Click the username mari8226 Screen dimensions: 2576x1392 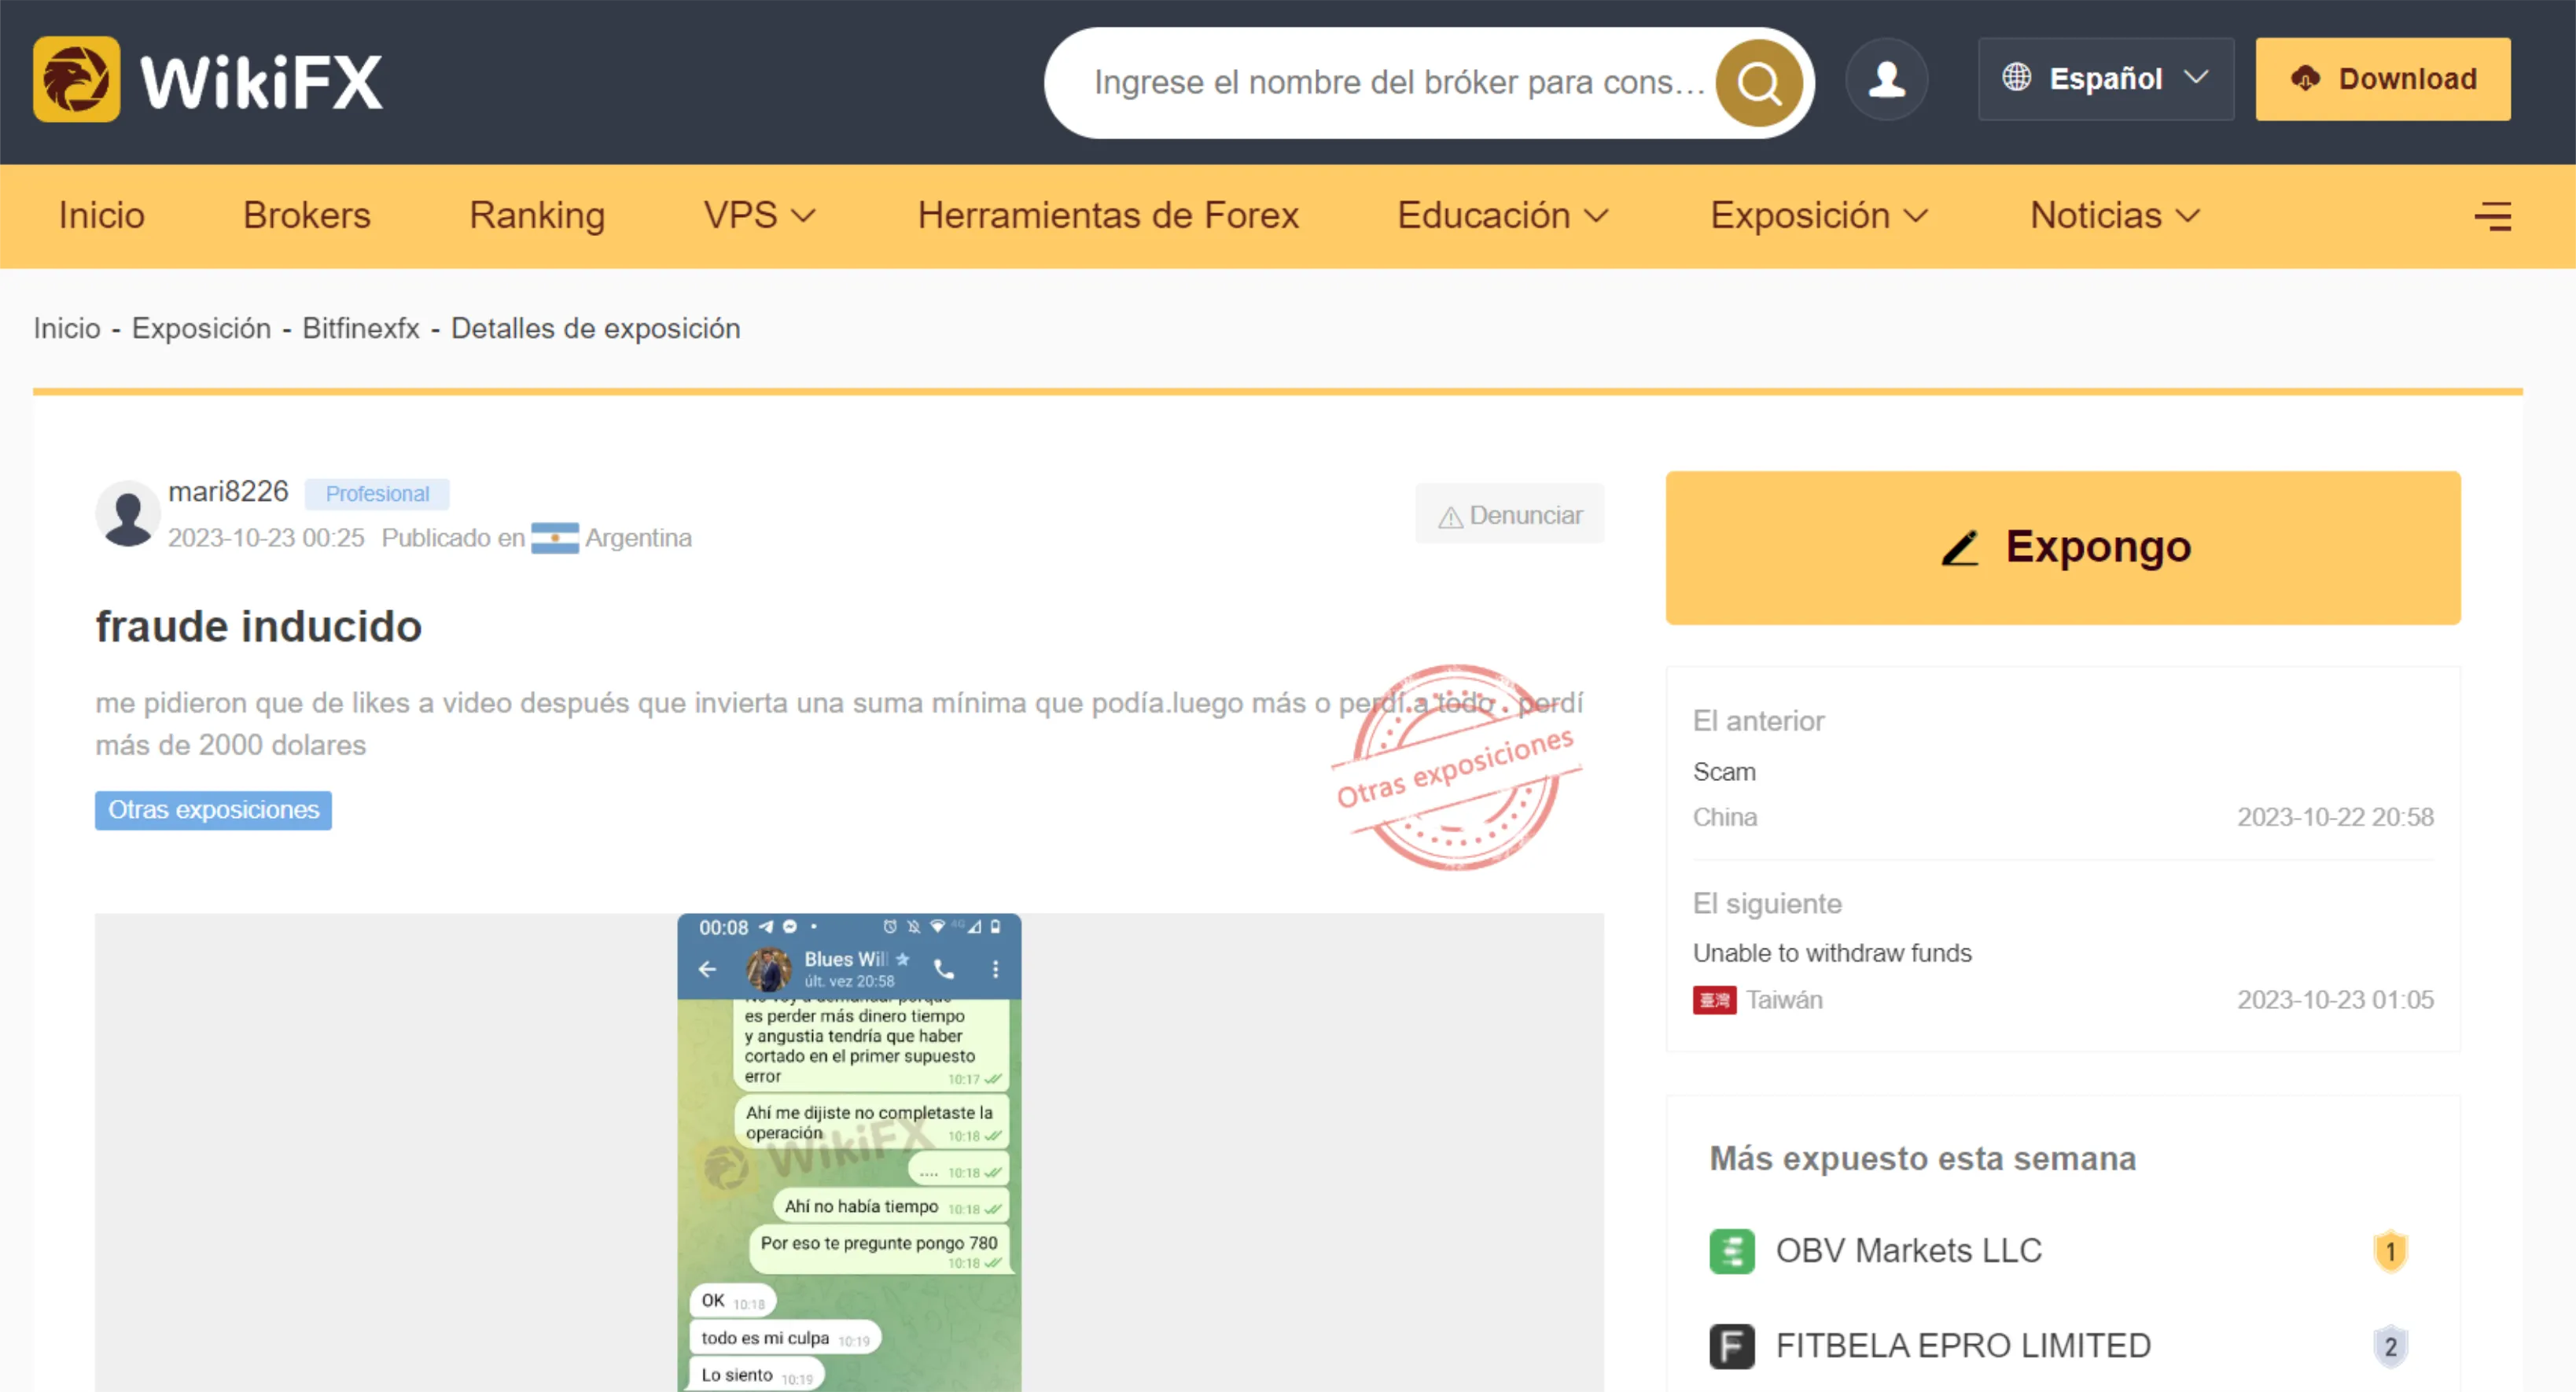click(228, 492)
